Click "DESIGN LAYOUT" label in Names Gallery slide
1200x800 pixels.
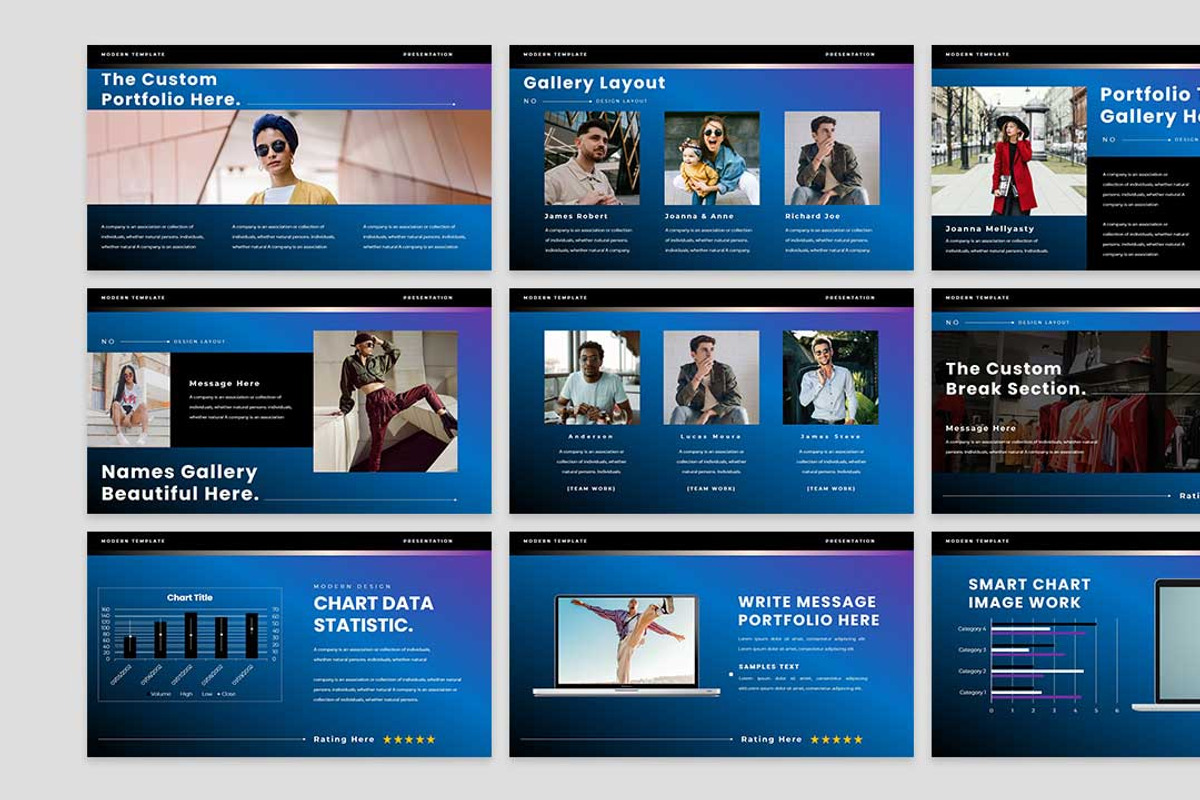coord(200,342)
